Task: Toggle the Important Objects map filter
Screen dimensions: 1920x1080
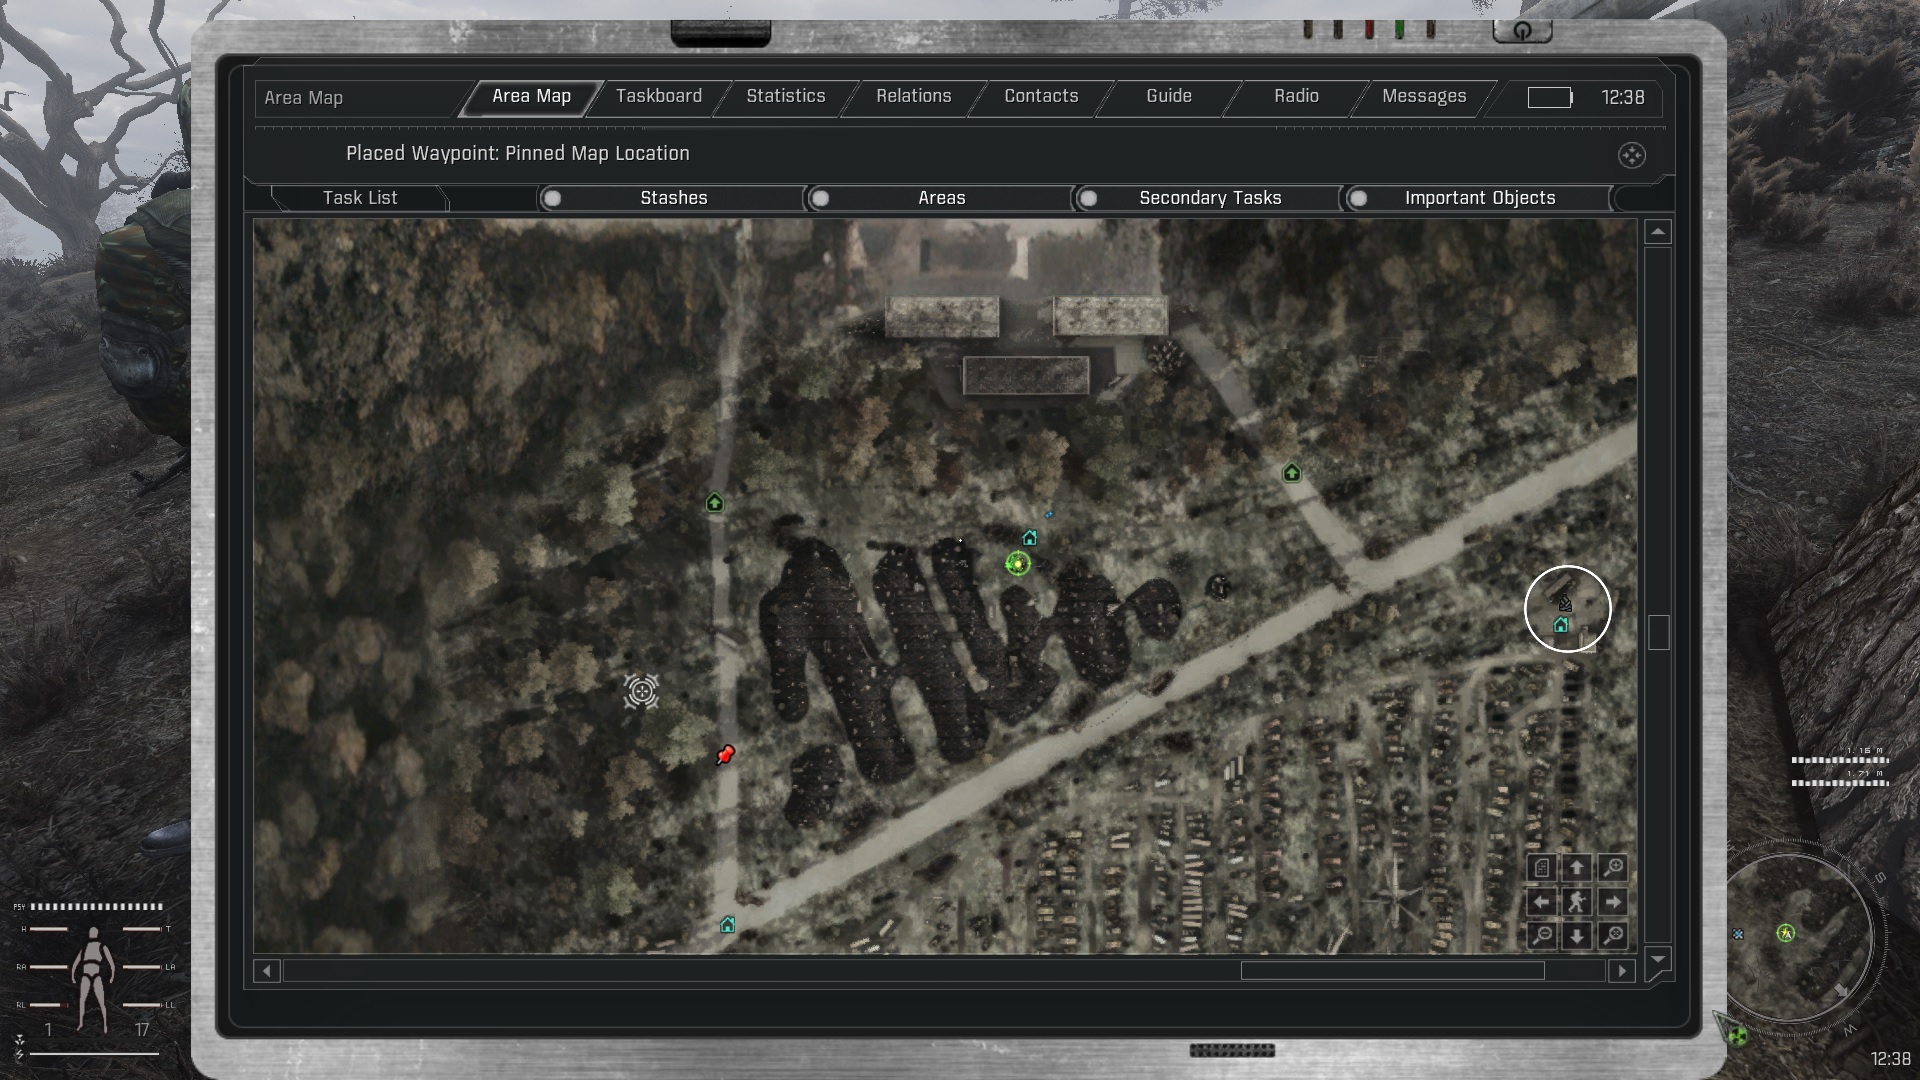Action: (x=1358, y=198)
